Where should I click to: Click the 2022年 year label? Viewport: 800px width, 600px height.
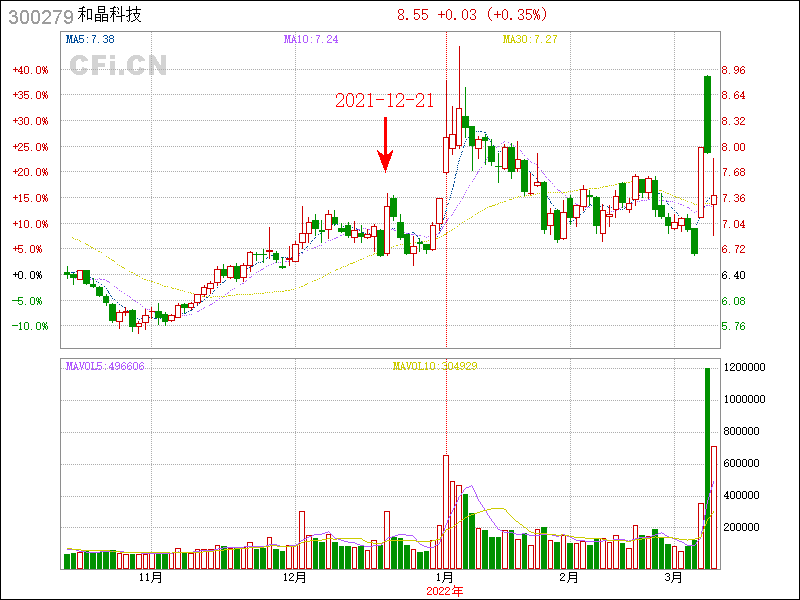(x=445, y=591)
